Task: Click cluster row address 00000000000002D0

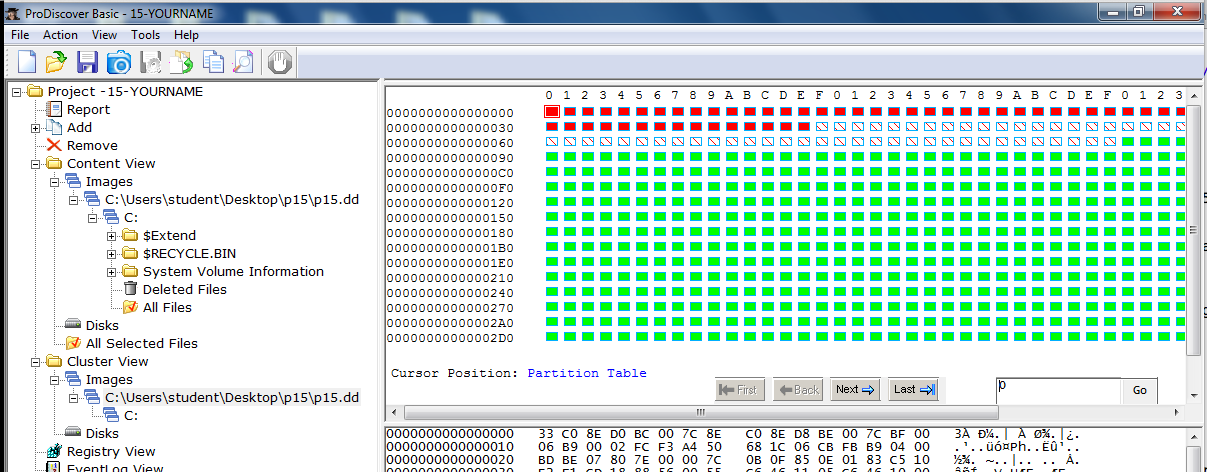Action: (x=450, y=338)
